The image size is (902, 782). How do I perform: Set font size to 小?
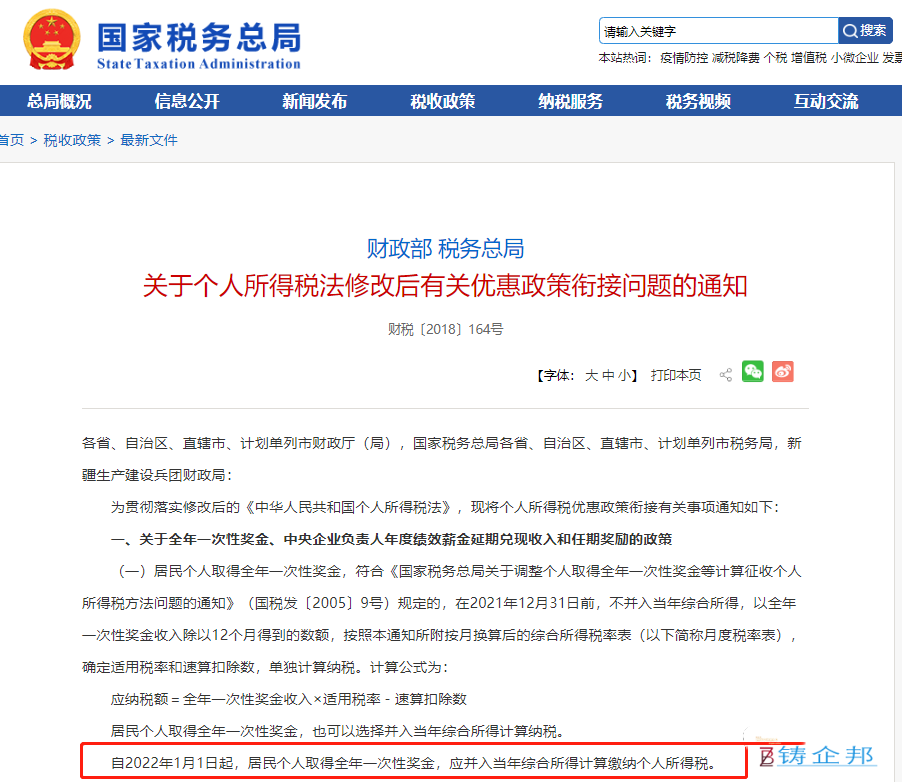pos(625,376)
